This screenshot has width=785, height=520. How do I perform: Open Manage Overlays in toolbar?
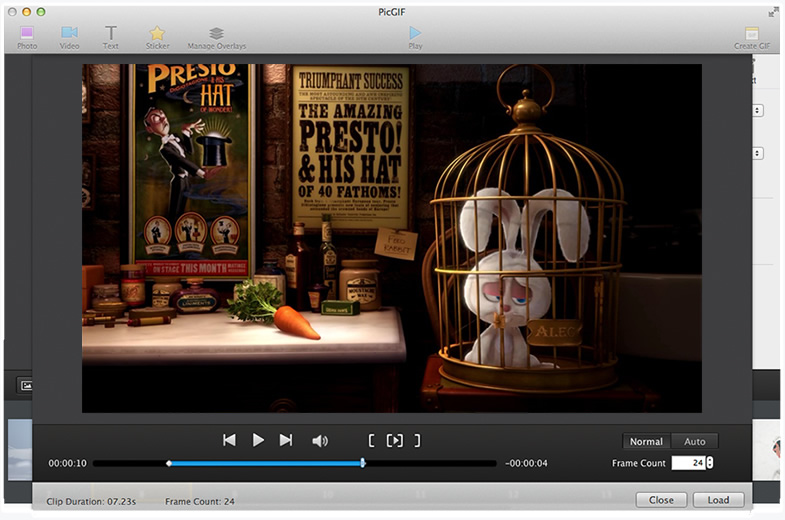click(216, 33)
